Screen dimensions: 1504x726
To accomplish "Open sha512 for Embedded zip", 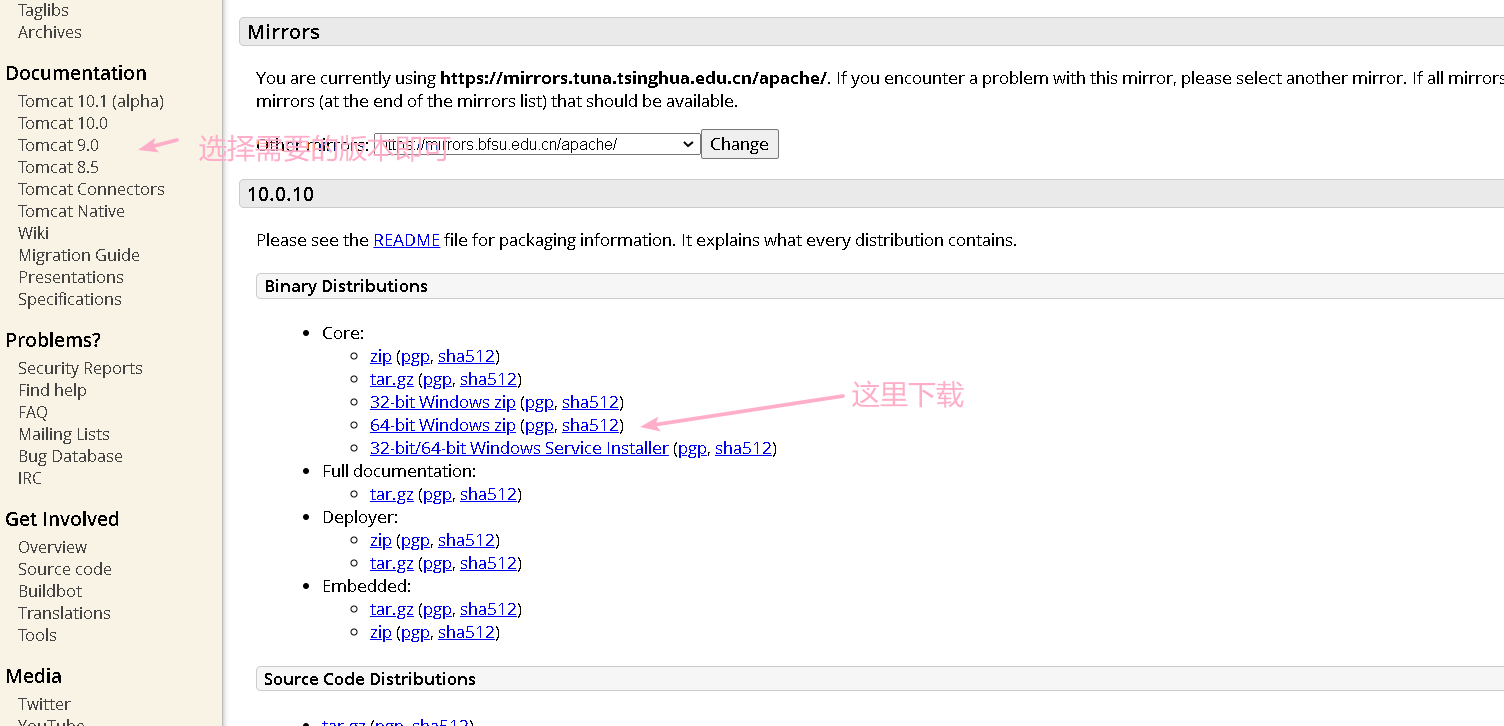I will (466, 632).
